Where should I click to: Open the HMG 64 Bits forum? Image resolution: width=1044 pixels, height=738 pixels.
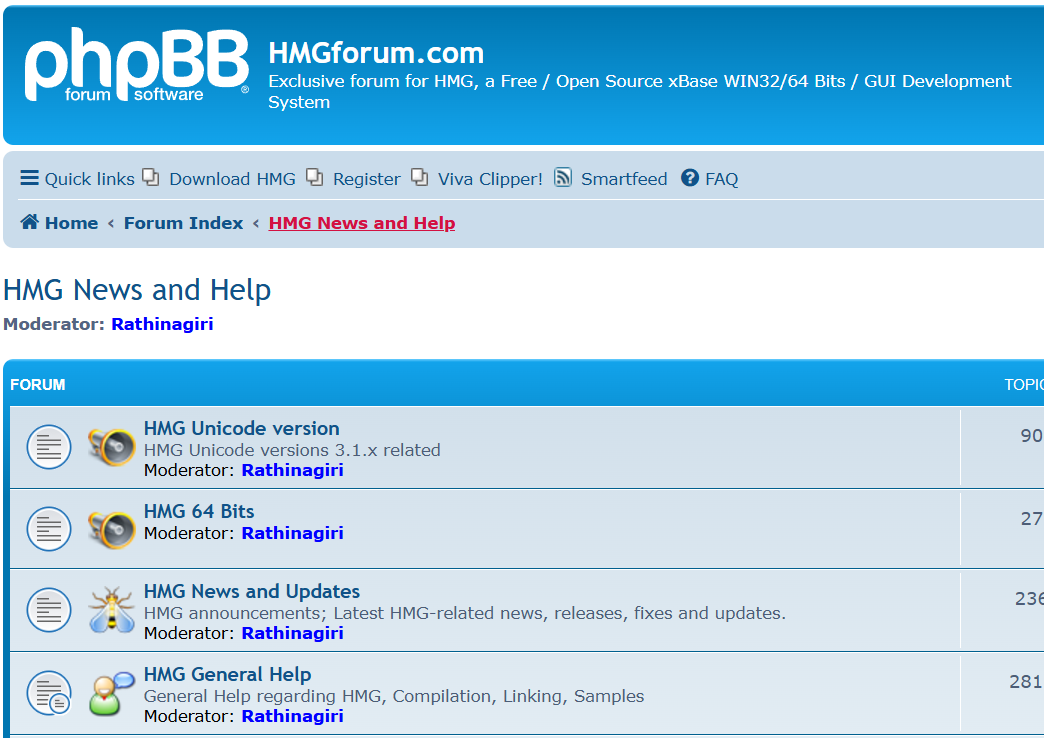(199, 512)
